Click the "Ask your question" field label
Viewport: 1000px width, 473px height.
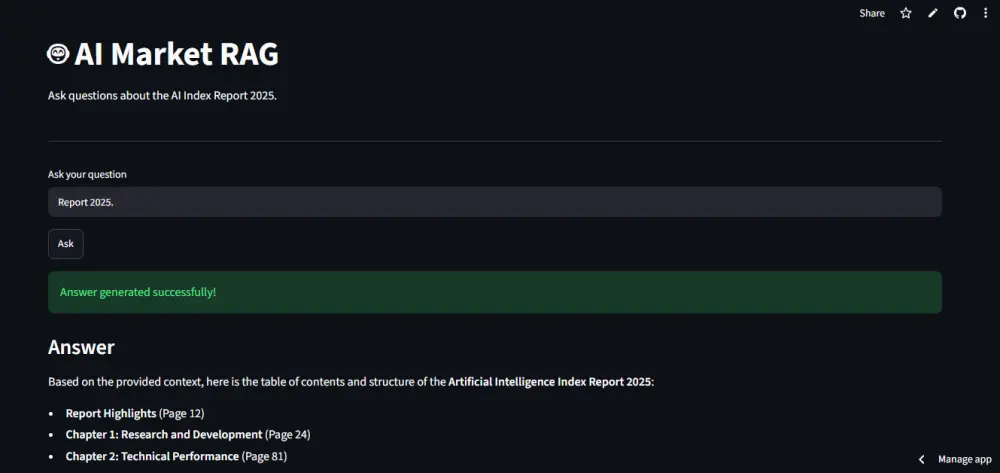[x=87, y=175]
